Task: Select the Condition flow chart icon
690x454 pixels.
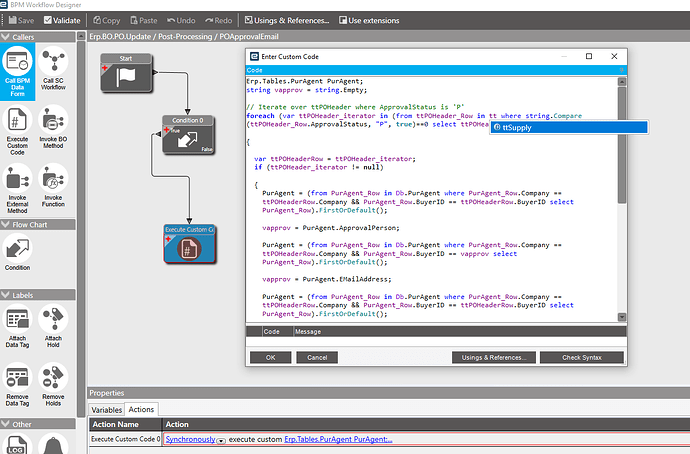Action: pyautogui.click(x=18, y=252)
